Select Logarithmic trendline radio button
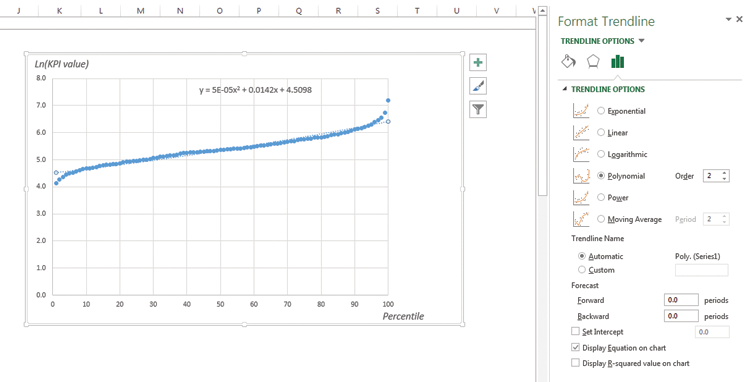 pyautogui.click(x=601, y=154)
